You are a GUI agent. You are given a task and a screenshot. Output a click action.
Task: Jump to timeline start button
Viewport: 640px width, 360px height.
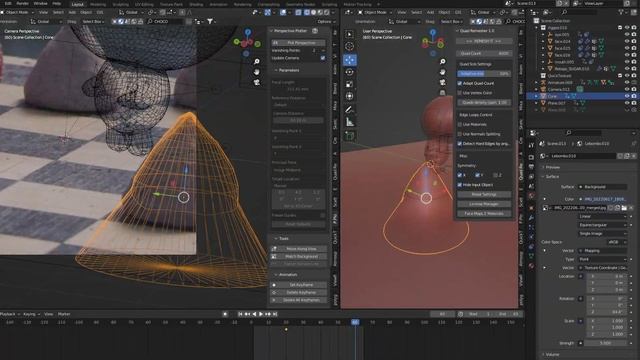pyautogui.click(x=240, y=314)
